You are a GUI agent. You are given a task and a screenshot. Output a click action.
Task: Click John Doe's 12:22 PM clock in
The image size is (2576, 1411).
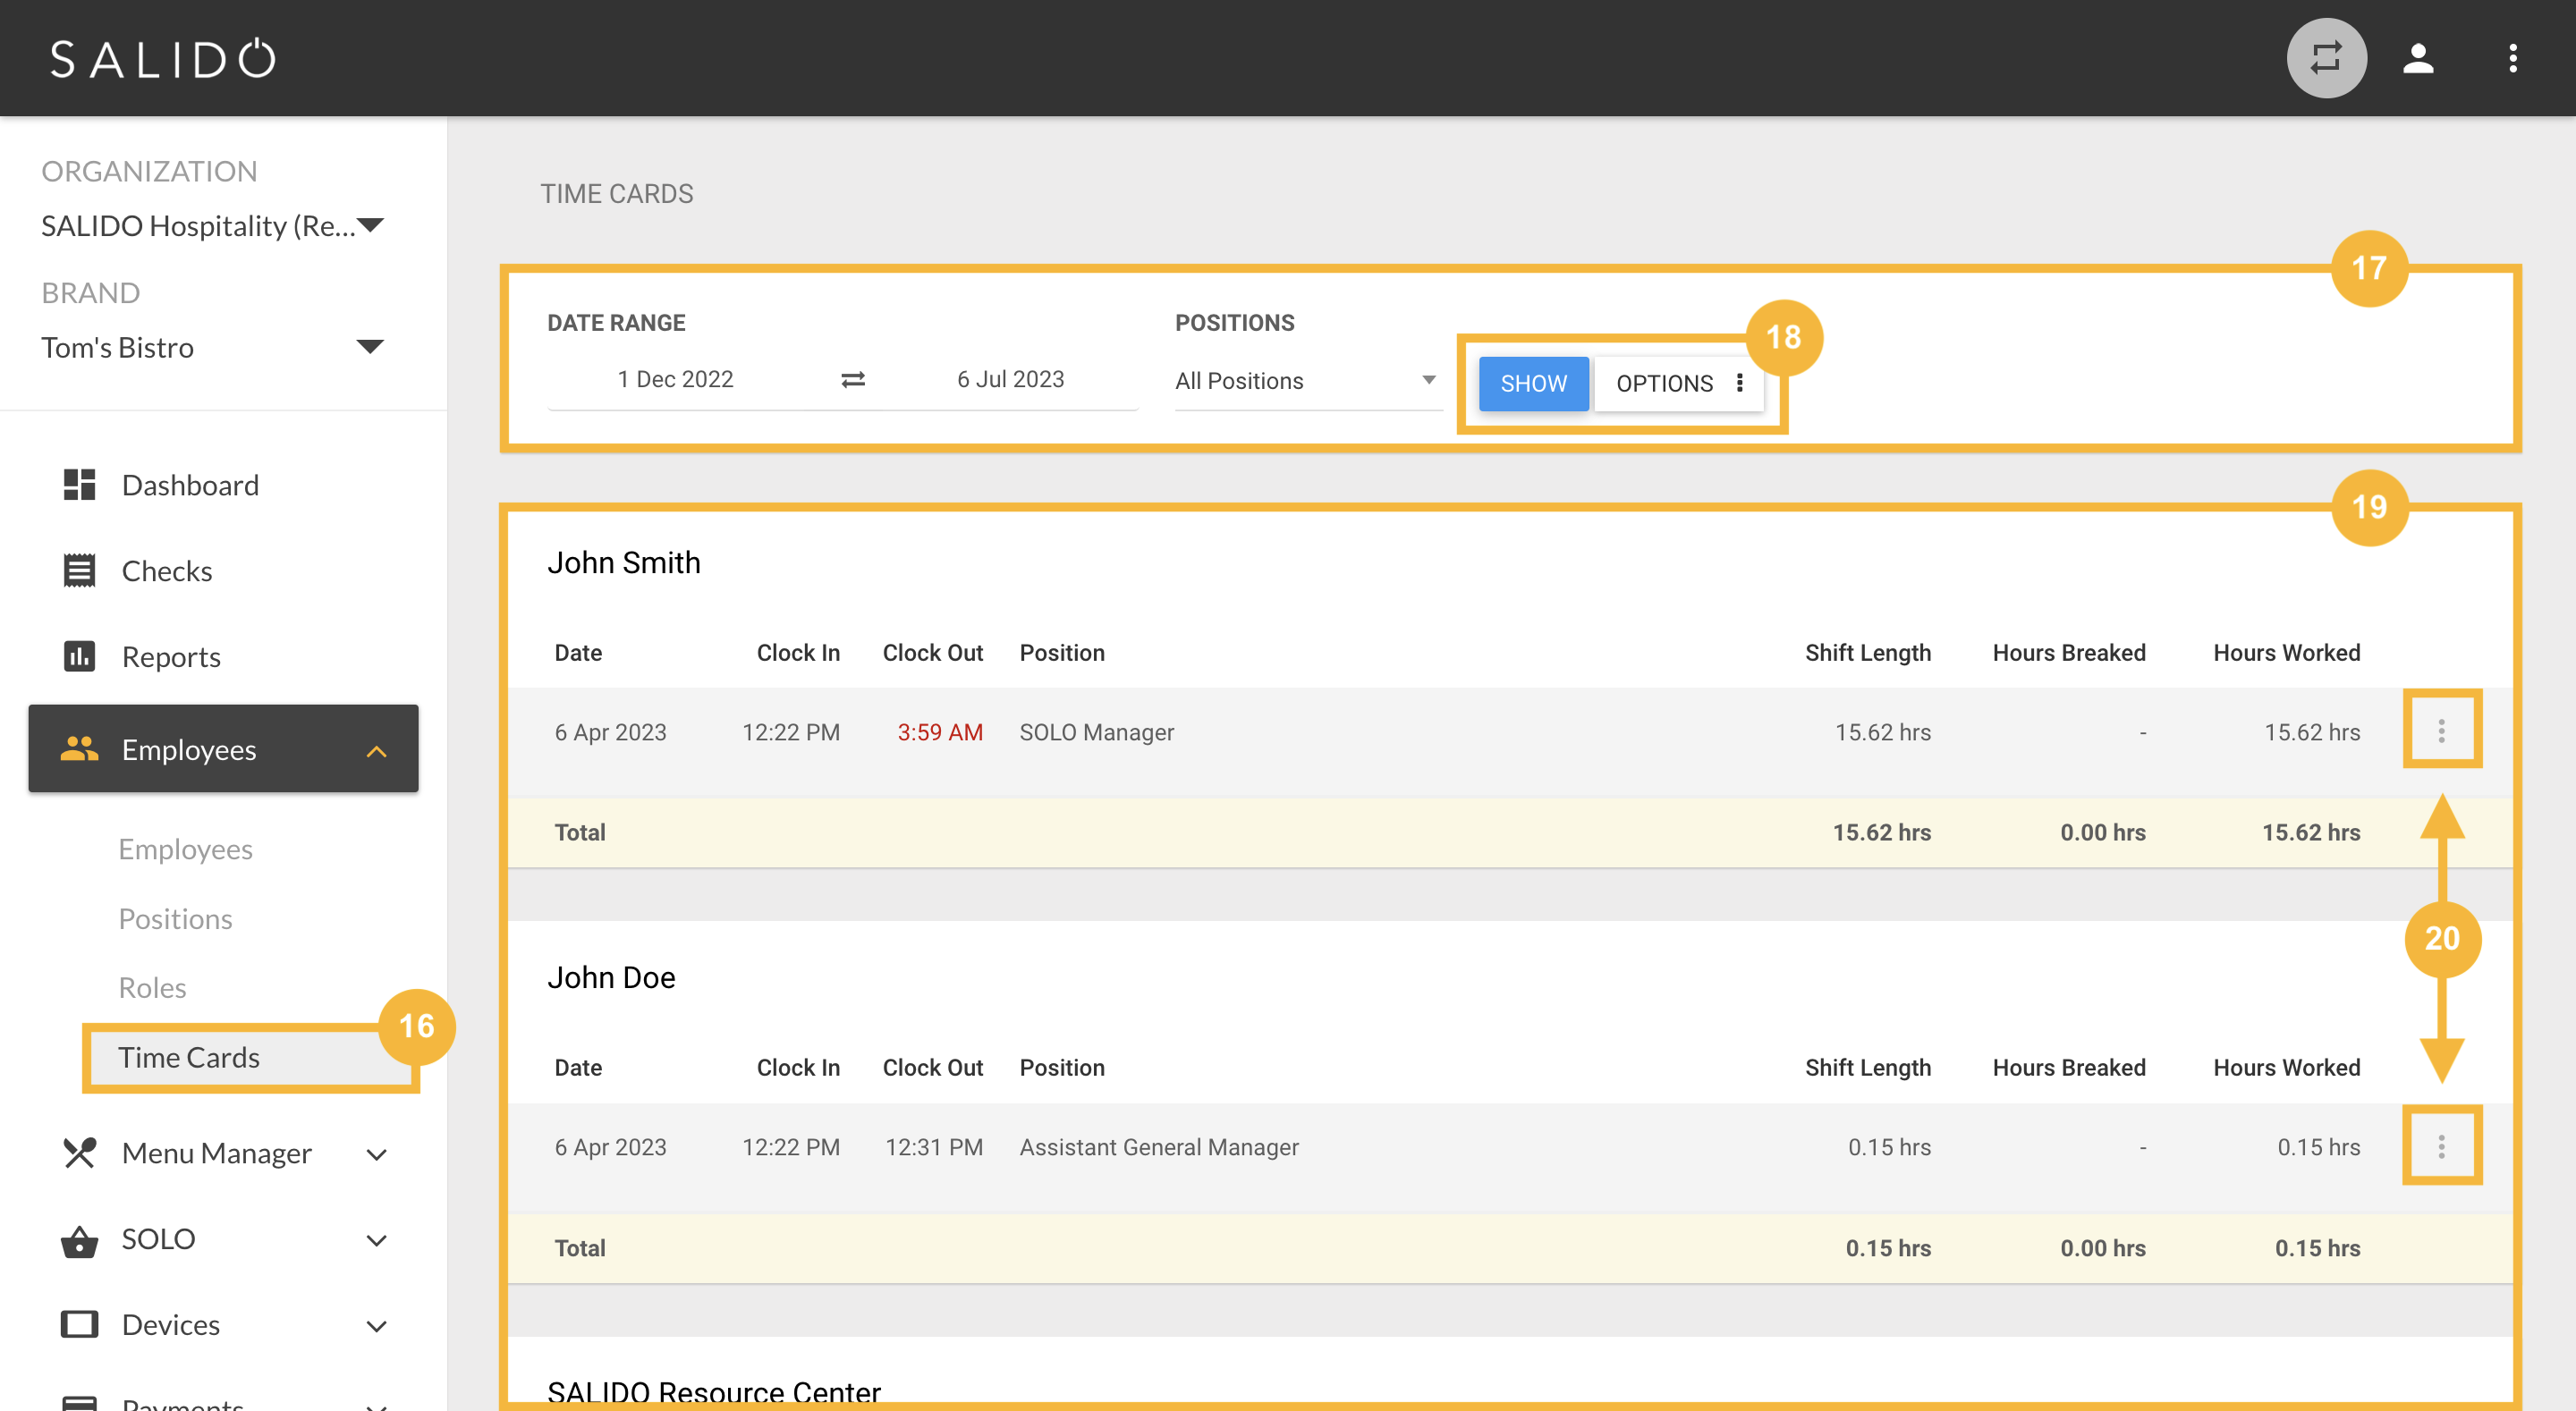790,1147
